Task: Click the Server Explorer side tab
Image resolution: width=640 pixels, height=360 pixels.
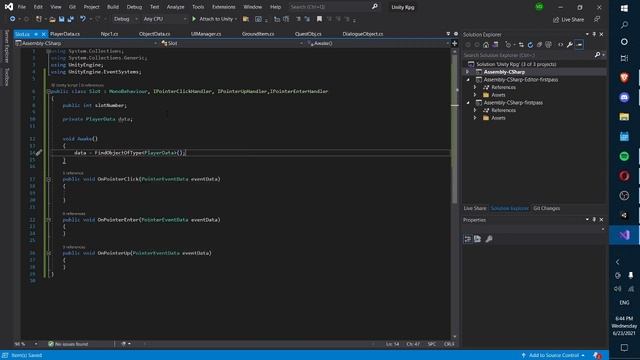Action: 7,46
